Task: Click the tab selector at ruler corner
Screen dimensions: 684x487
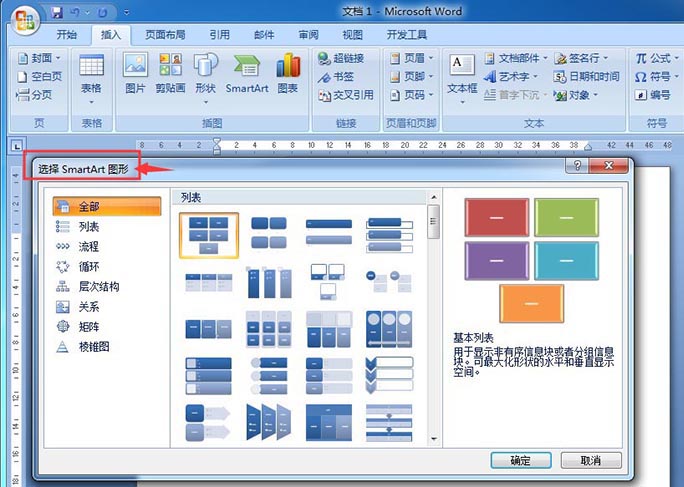Action: click(x=17, y=146)
